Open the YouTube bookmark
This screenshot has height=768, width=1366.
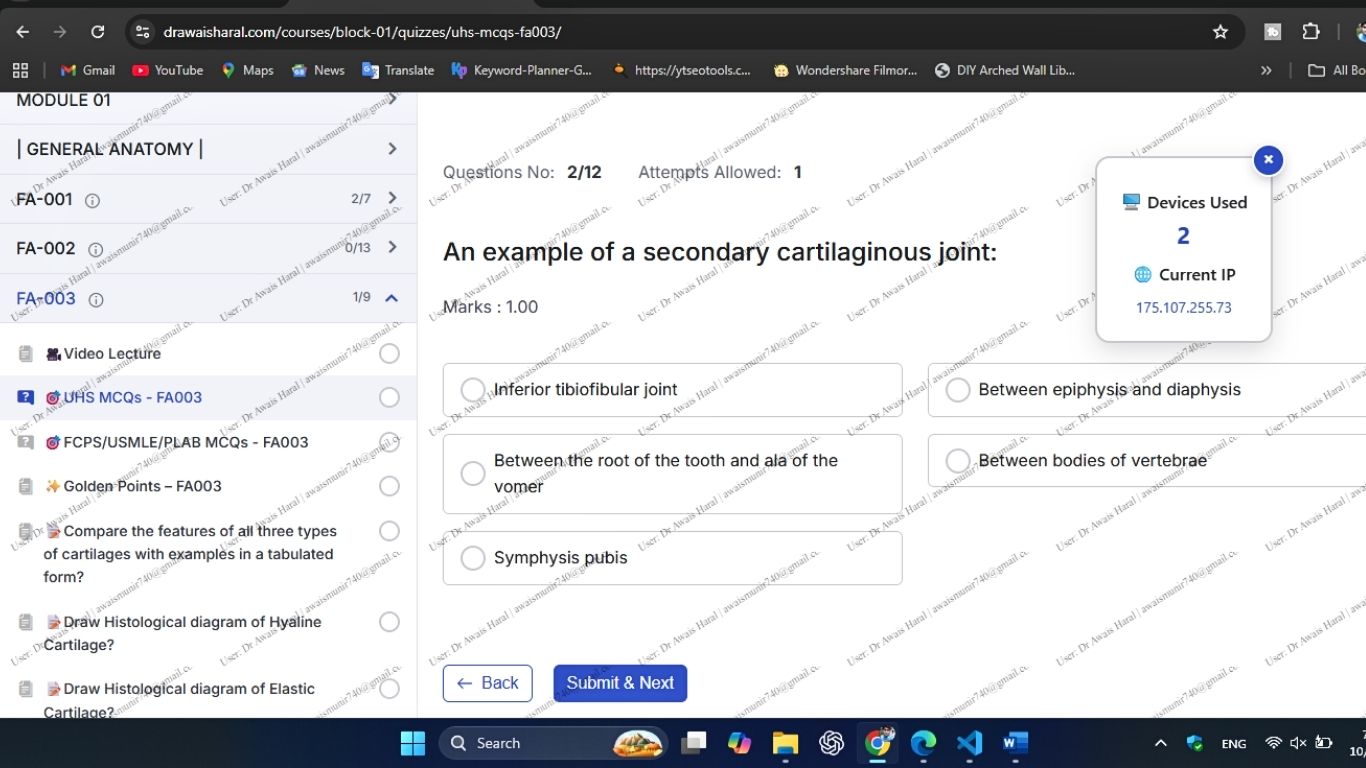[166, 70]
